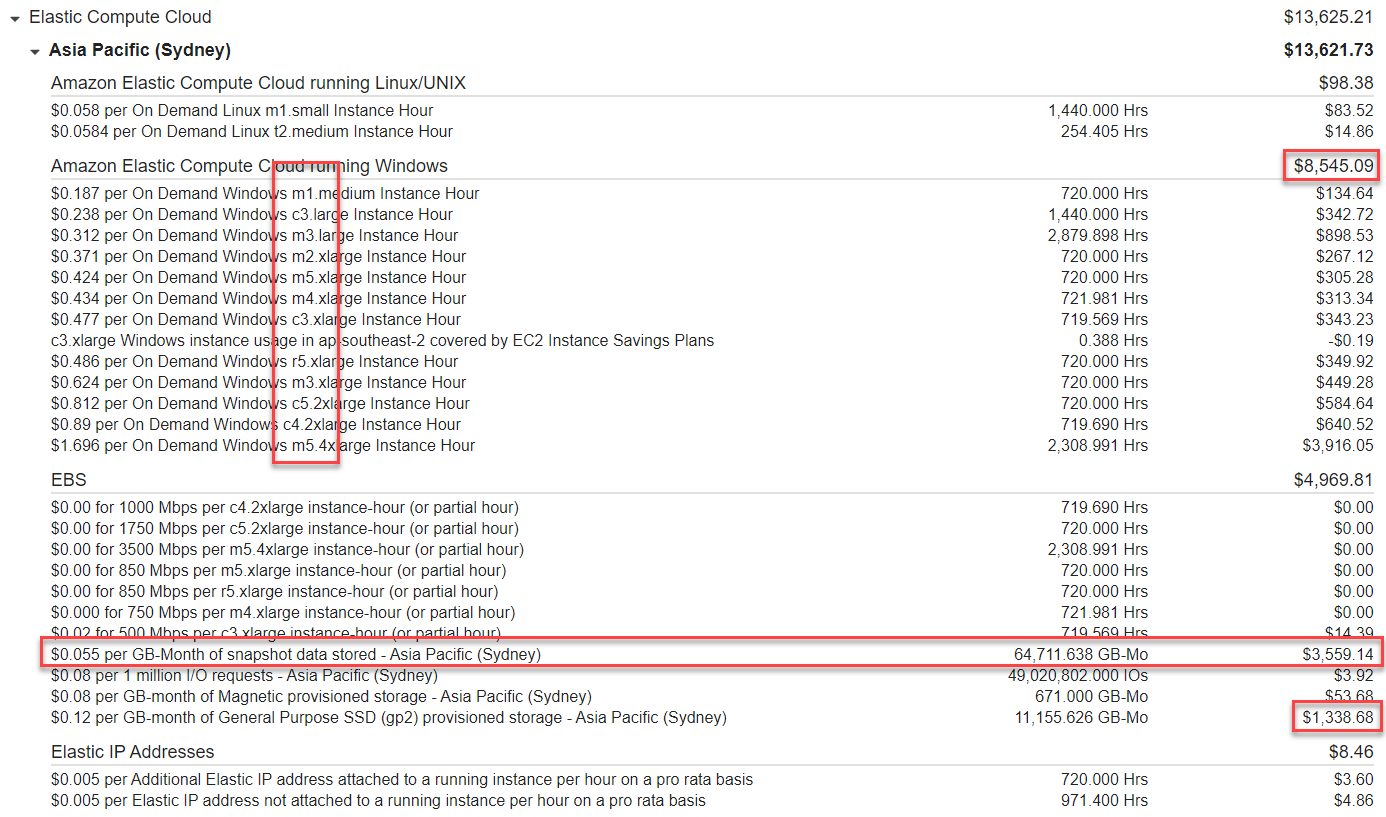Select Asia Pacific (Sydney) region label
Viewport: 1386px width, 817px height.
click(x=139, y=50)
